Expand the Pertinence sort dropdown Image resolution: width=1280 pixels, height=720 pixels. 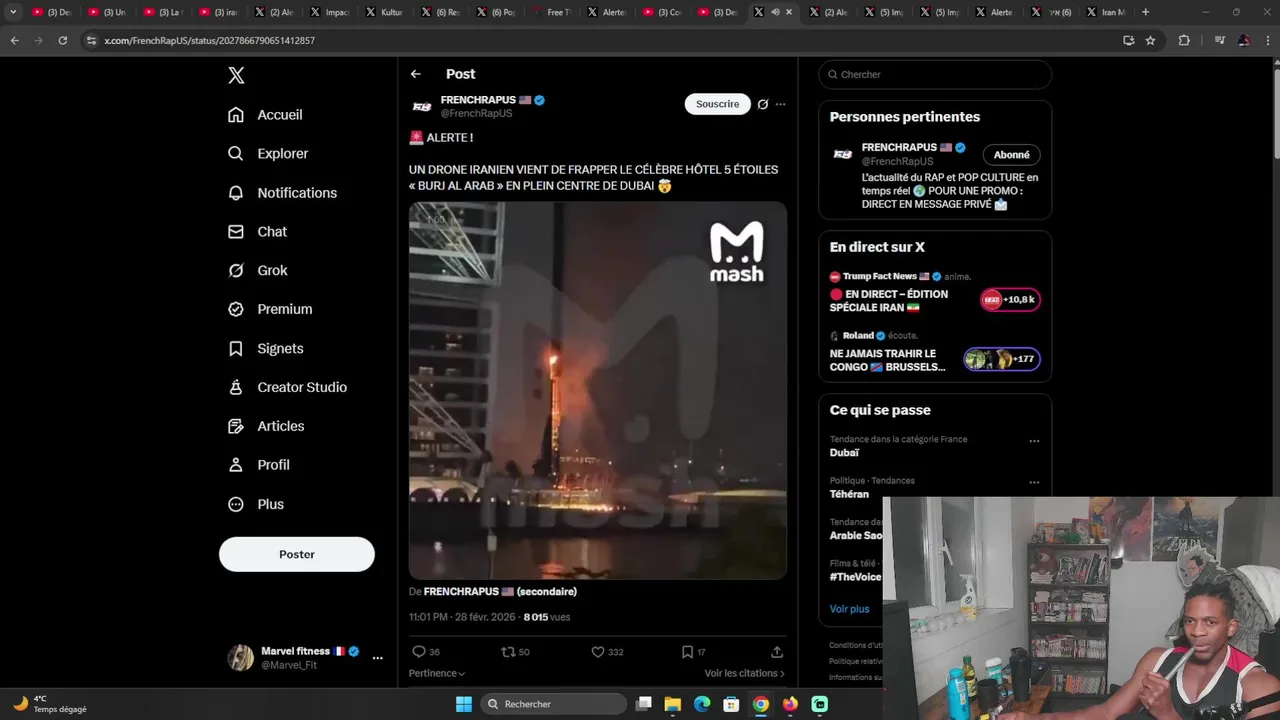click(437, 674)
